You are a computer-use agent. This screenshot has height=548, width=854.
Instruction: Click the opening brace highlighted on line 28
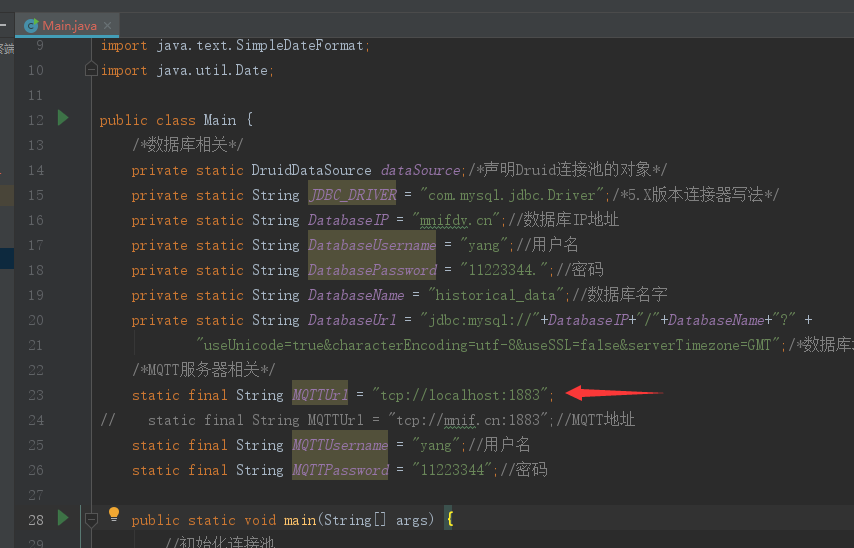pyautogui.click(x=449, y=519)
